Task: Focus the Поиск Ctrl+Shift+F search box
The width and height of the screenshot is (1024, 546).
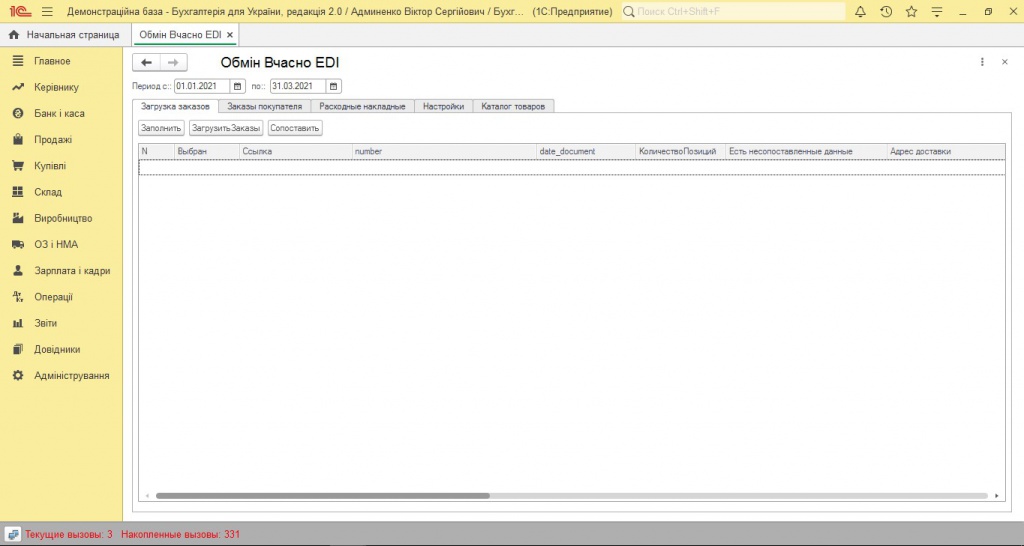Action: (733, 12)
